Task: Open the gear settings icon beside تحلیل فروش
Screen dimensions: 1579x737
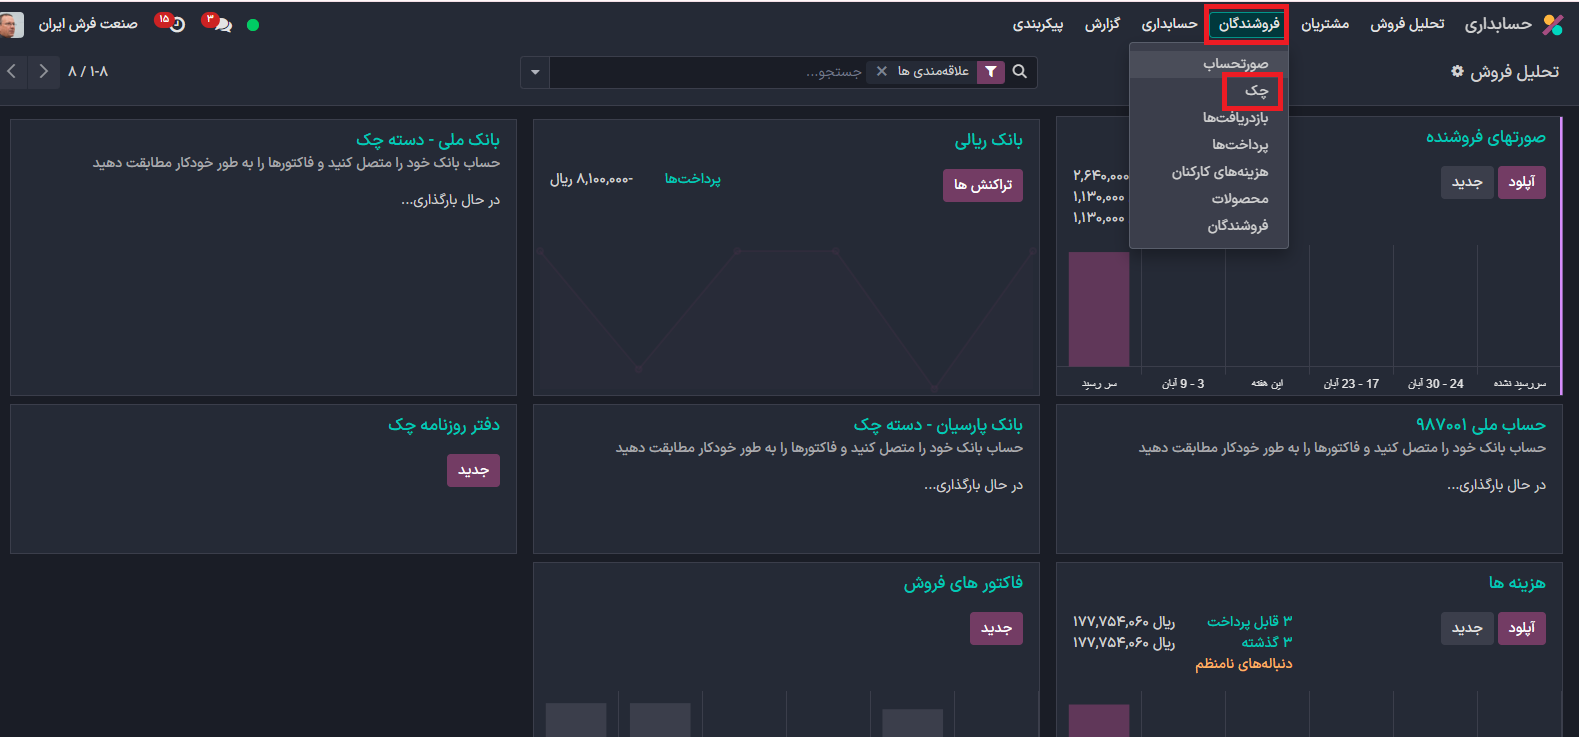Action: click(x=1457, y=71)
